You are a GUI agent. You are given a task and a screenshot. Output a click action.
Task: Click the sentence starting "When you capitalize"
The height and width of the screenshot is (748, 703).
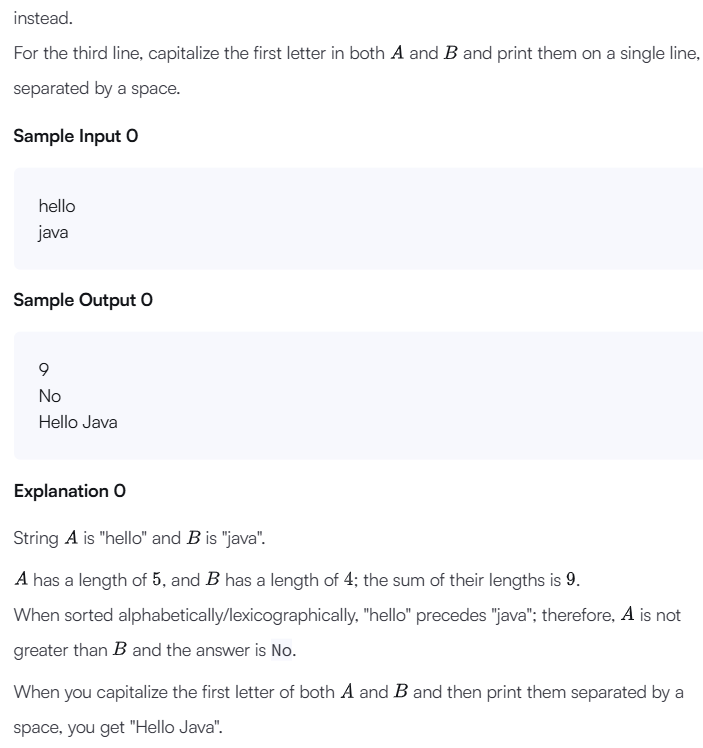click(348, 692)
